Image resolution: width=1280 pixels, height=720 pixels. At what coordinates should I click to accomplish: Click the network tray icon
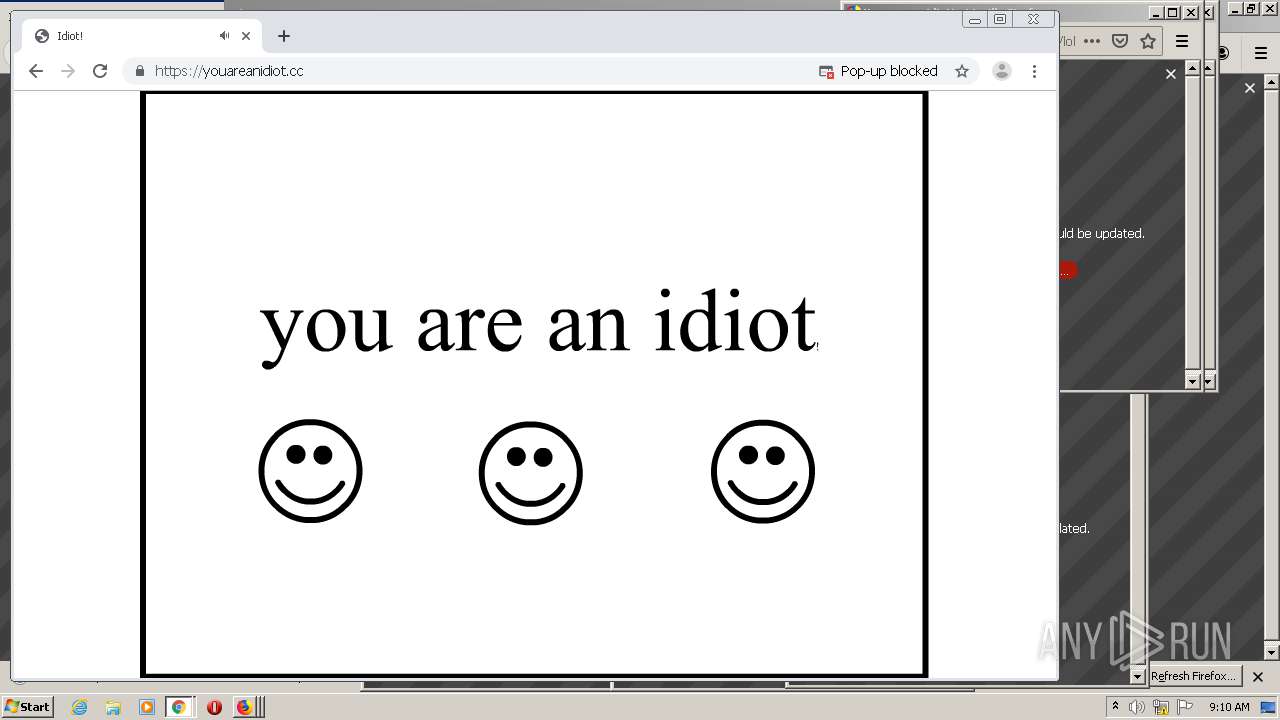[x=1161, y=707]
